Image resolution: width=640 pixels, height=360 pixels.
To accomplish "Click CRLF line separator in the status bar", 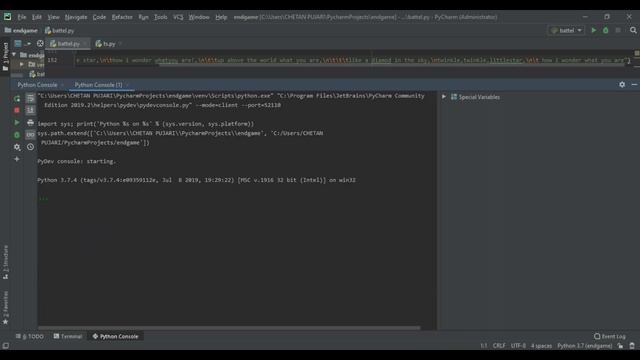I will click(499, 346).
